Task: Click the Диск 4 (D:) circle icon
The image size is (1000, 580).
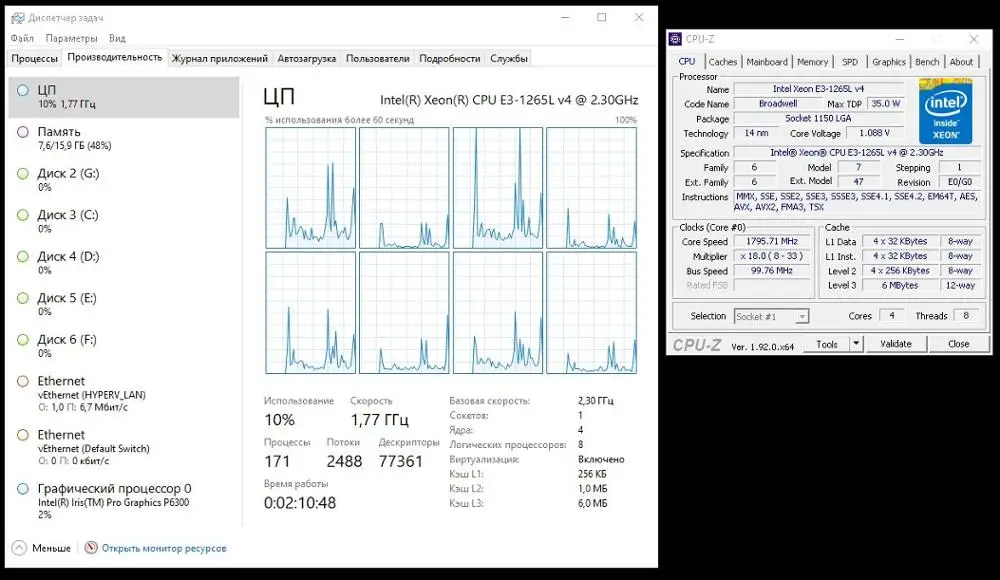Action: point(23,257)
